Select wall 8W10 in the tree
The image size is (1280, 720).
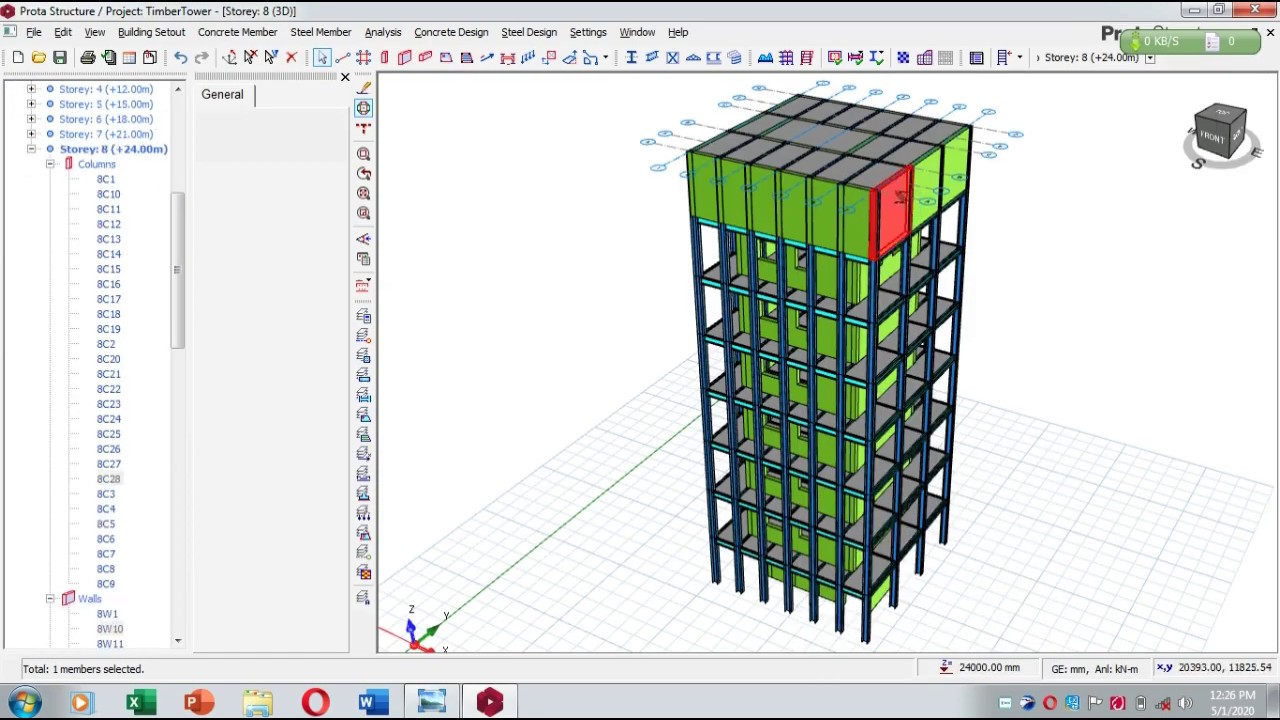pyautogui.click(x=110, y=629)
